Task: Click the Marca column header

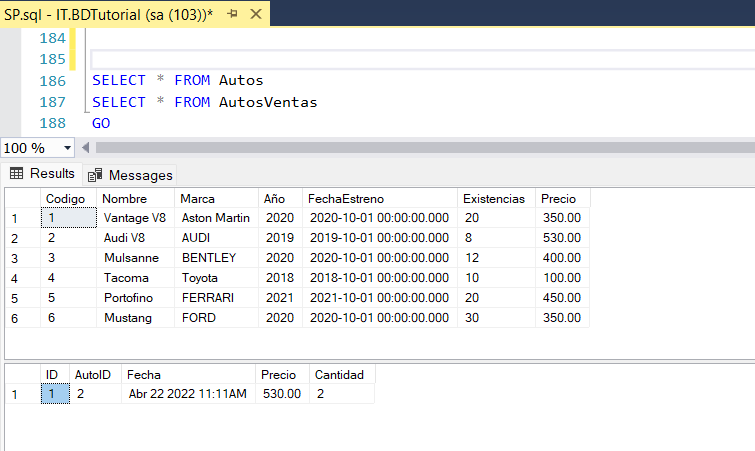Action: click(216, 198)
